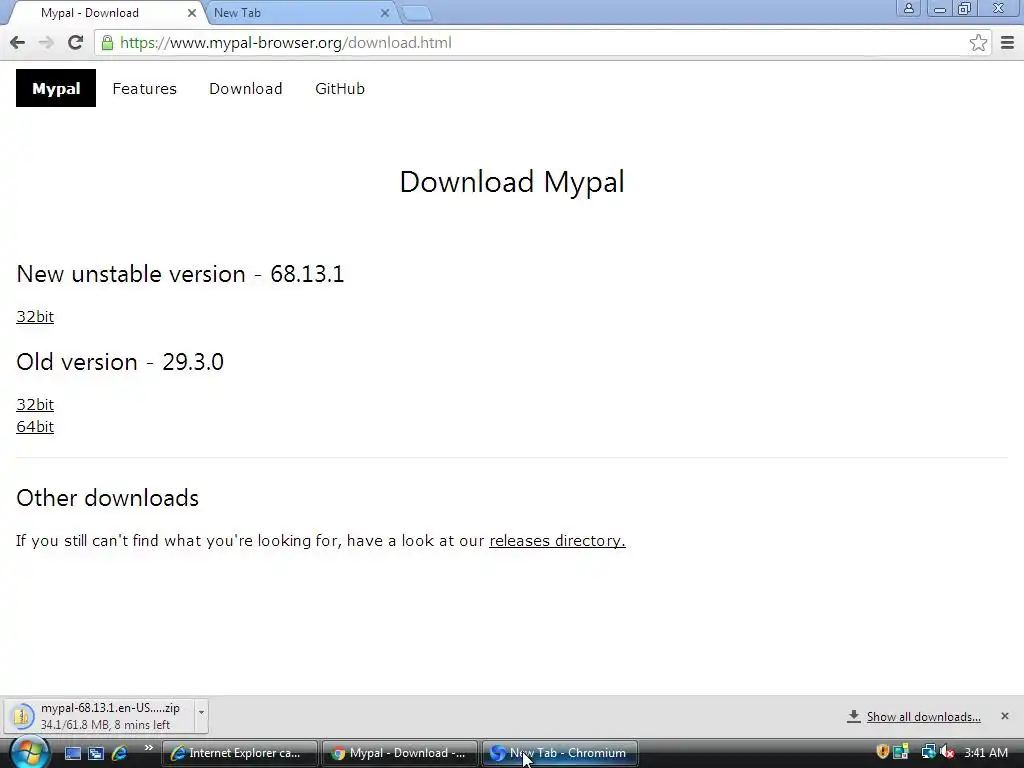Switch to New Tab - Chromium taskbar window
The width and height of the screenshot is (1024, 768).
pyautogui.click(x=560, y=753)
